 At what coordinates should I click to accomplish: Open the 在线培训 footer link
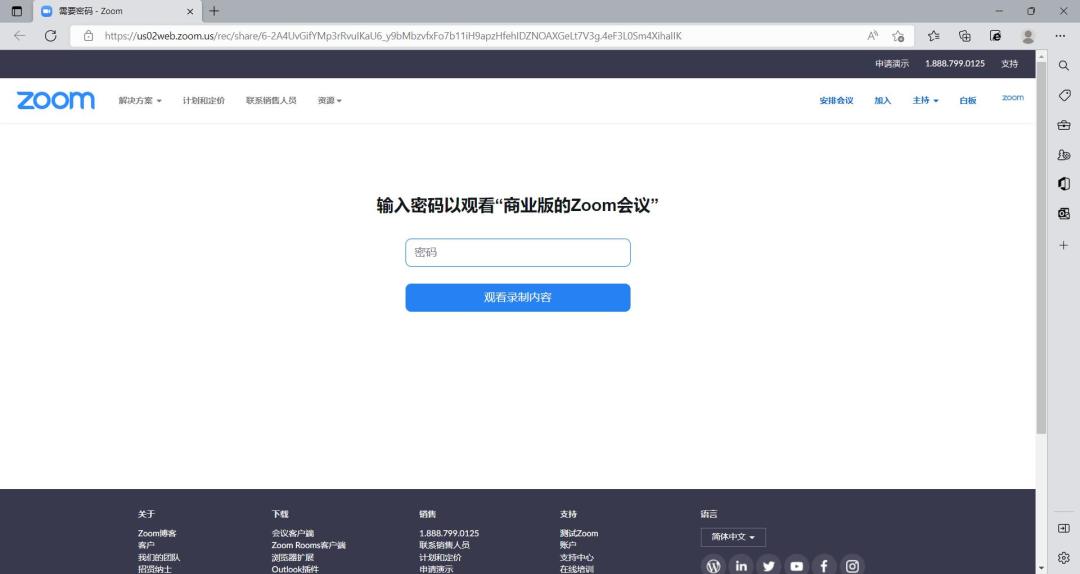[577, 569]
